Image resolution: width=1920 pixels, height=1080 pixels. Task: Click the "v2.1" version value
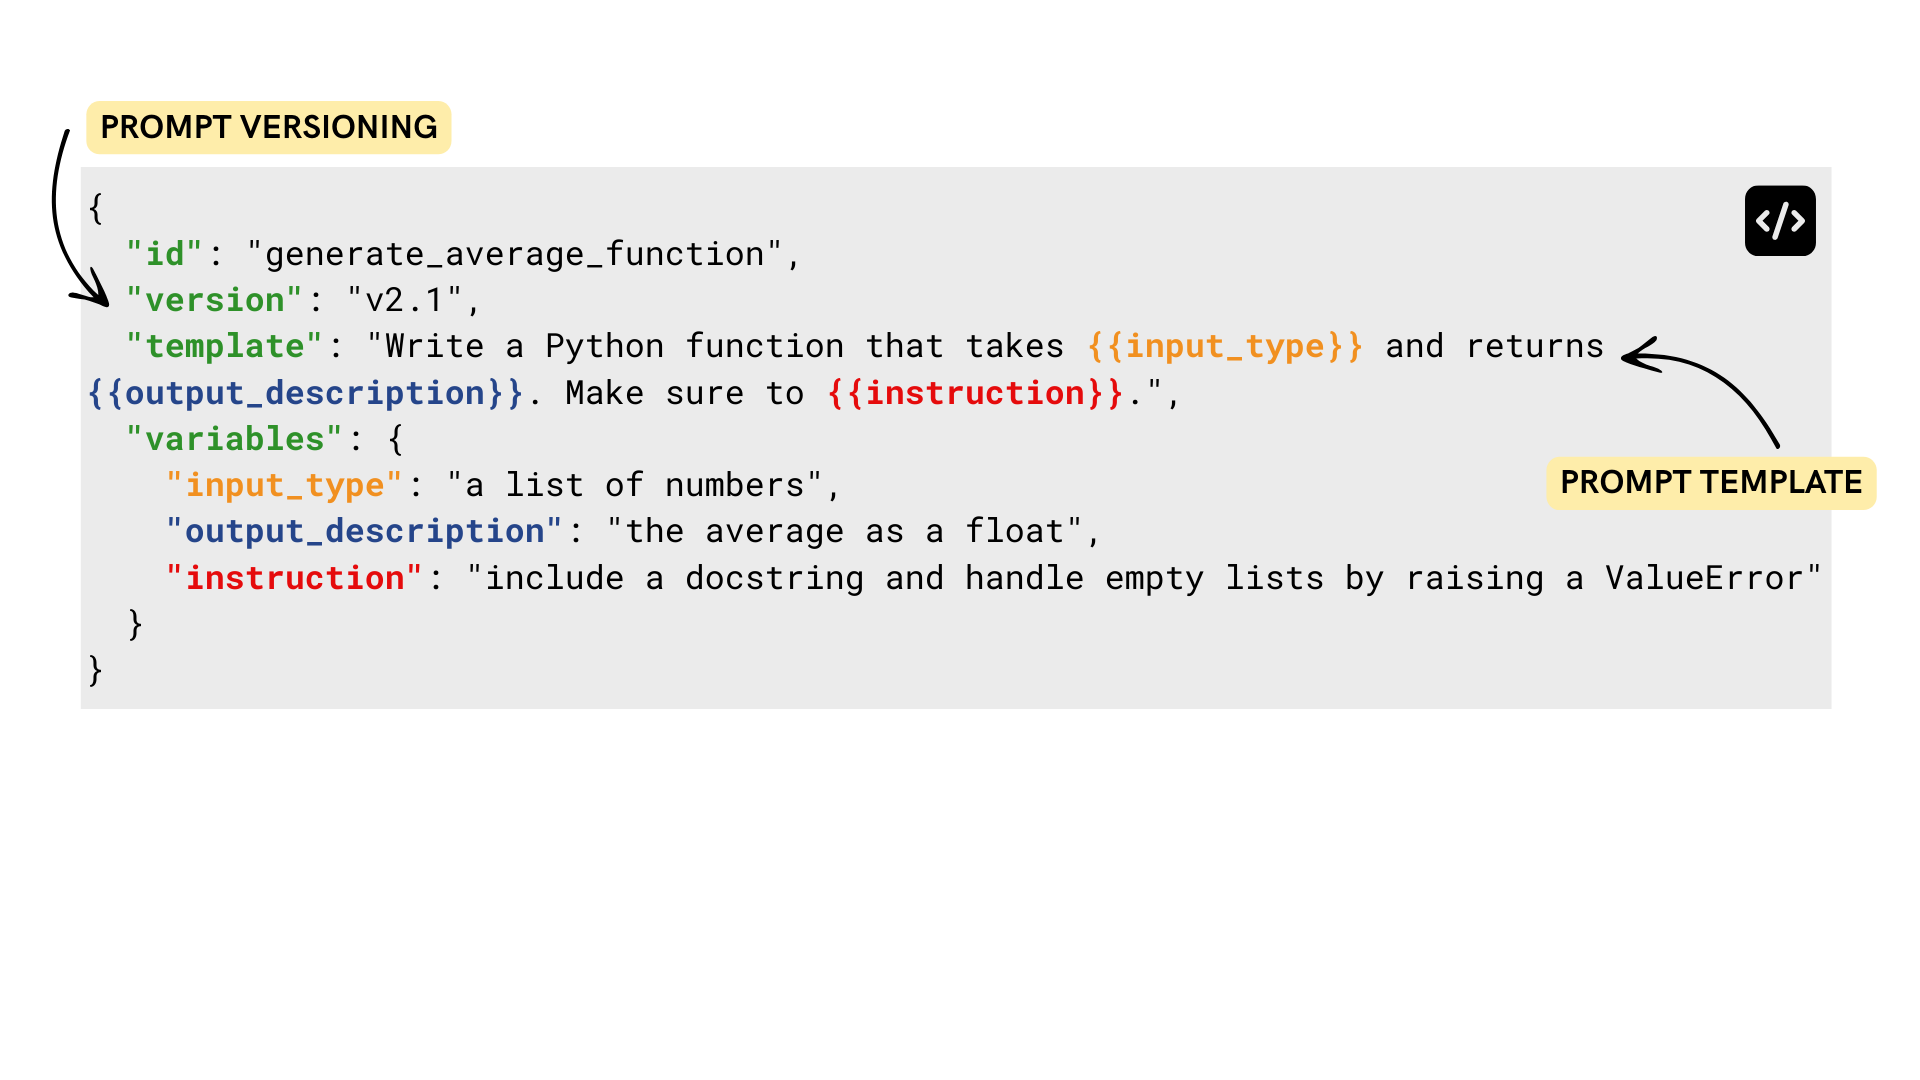tap(405, 300)
